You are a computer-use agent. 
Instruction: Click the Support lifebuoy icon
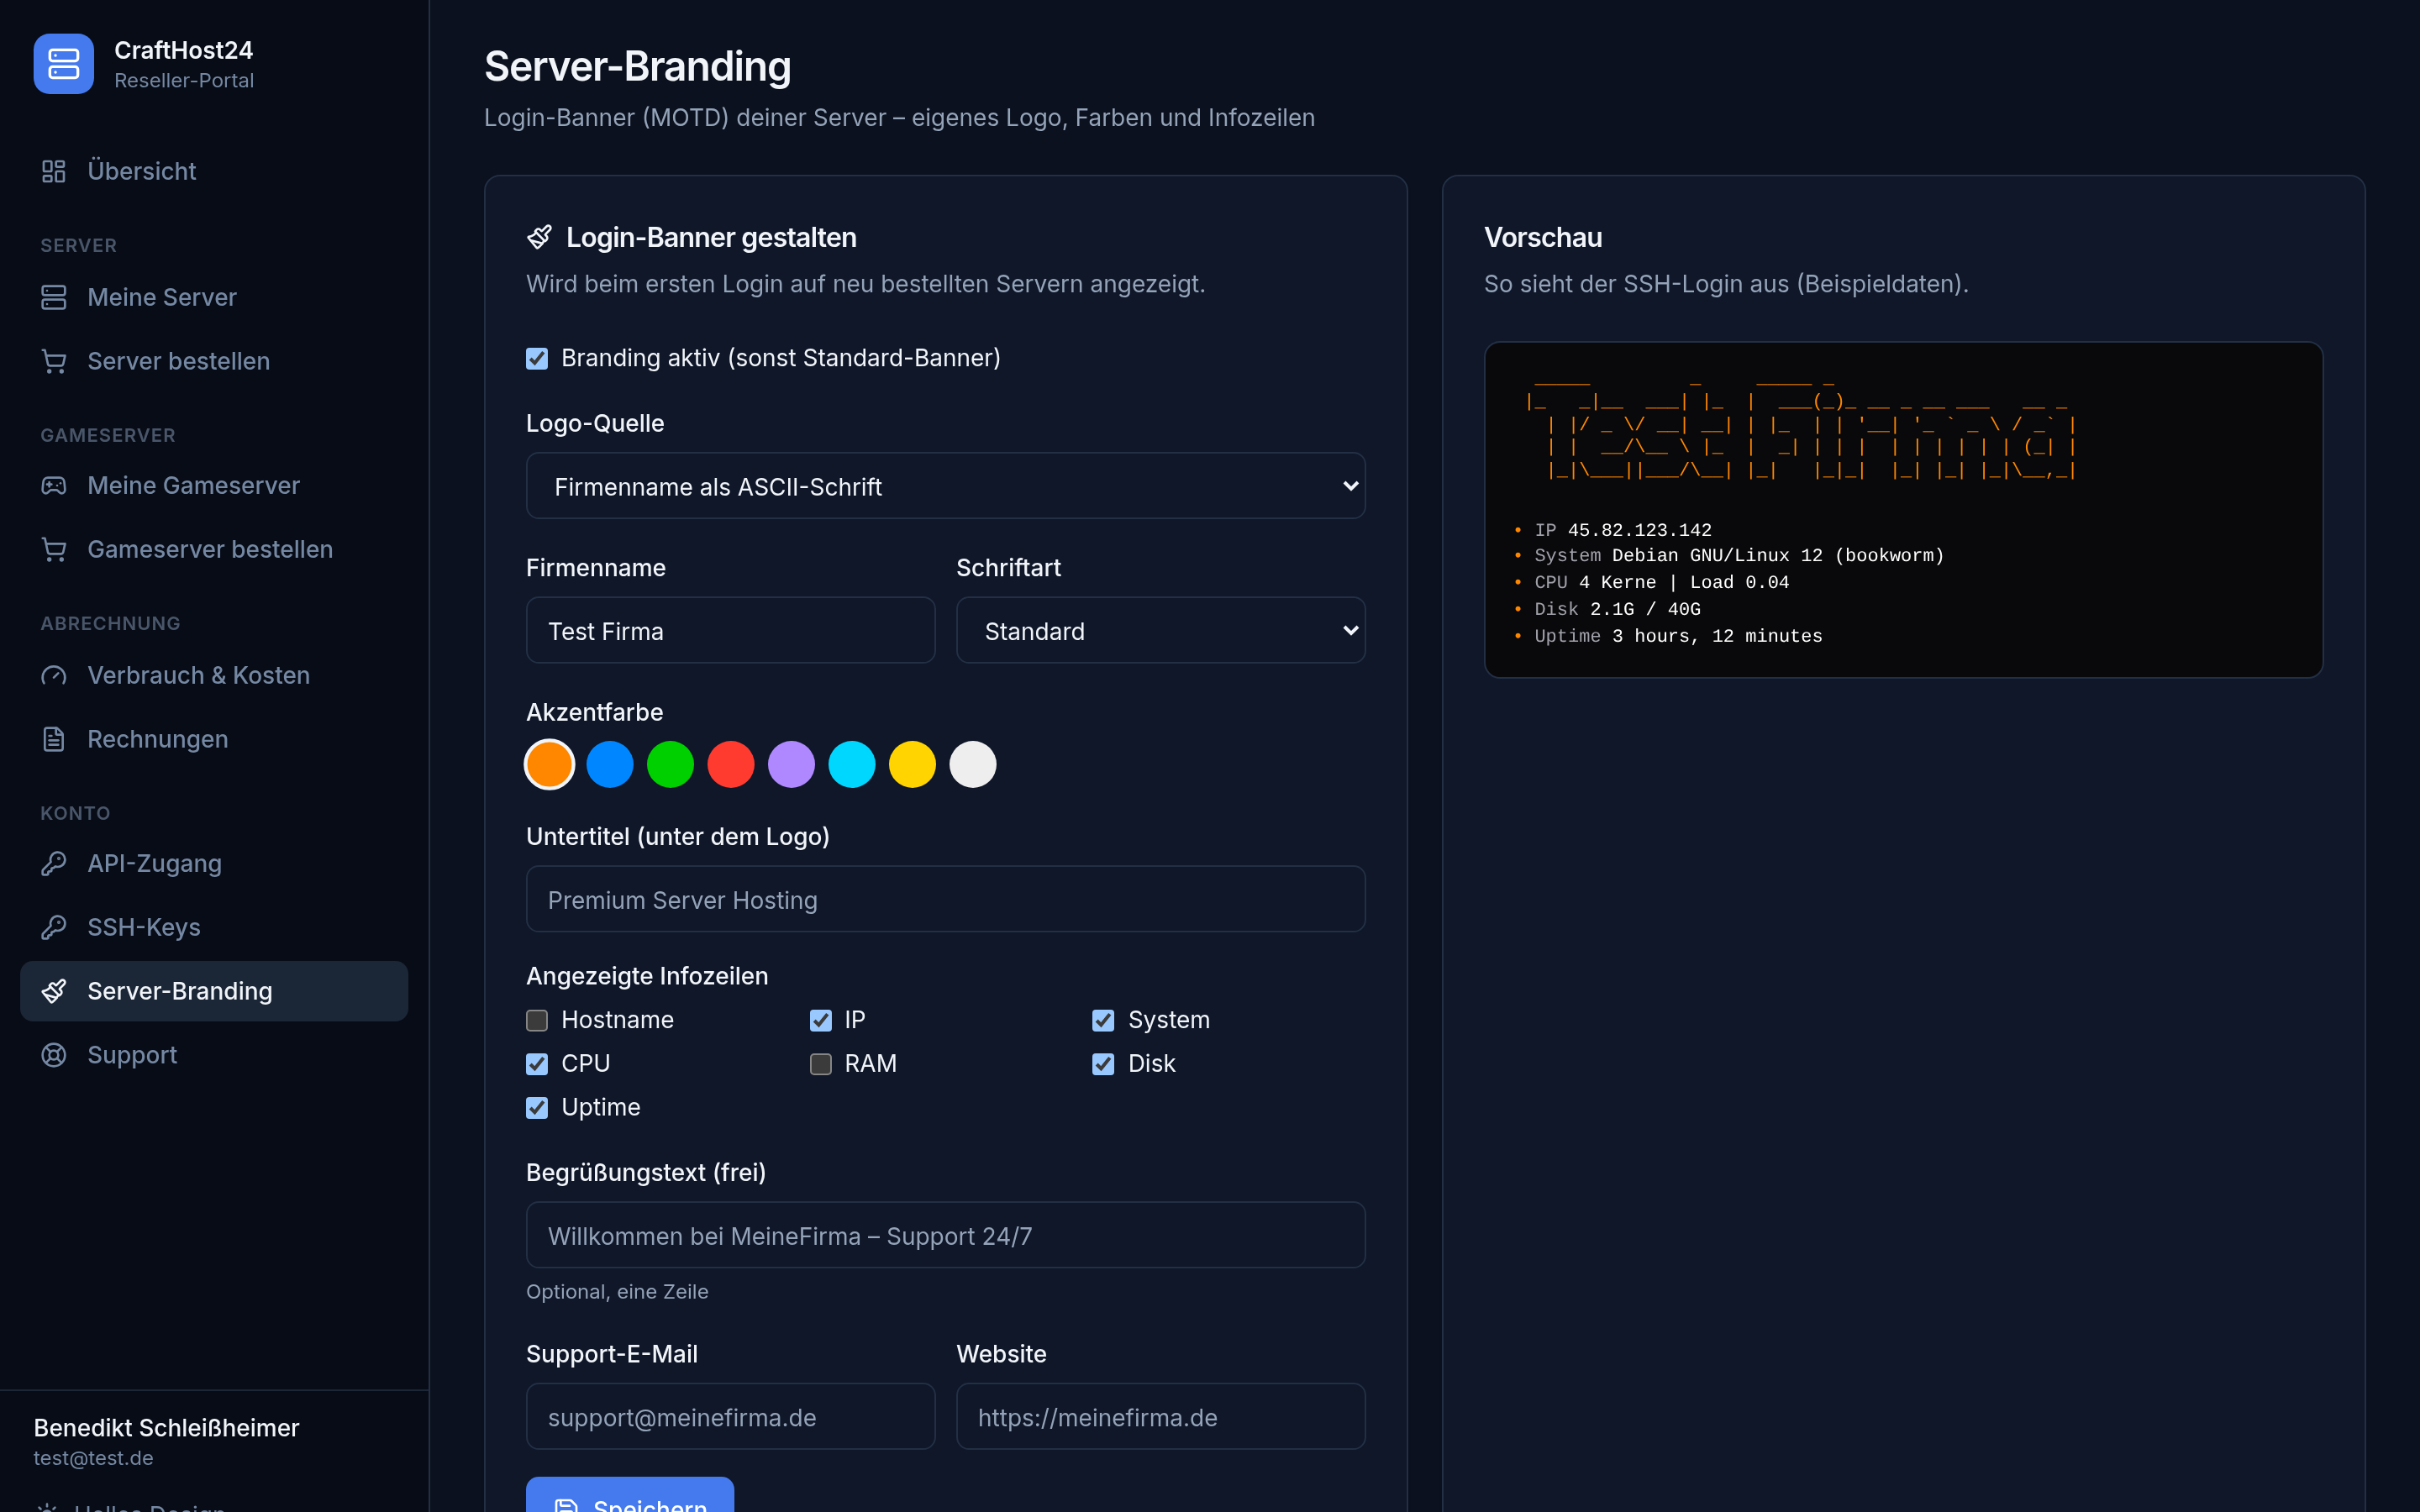(54, 1055)
